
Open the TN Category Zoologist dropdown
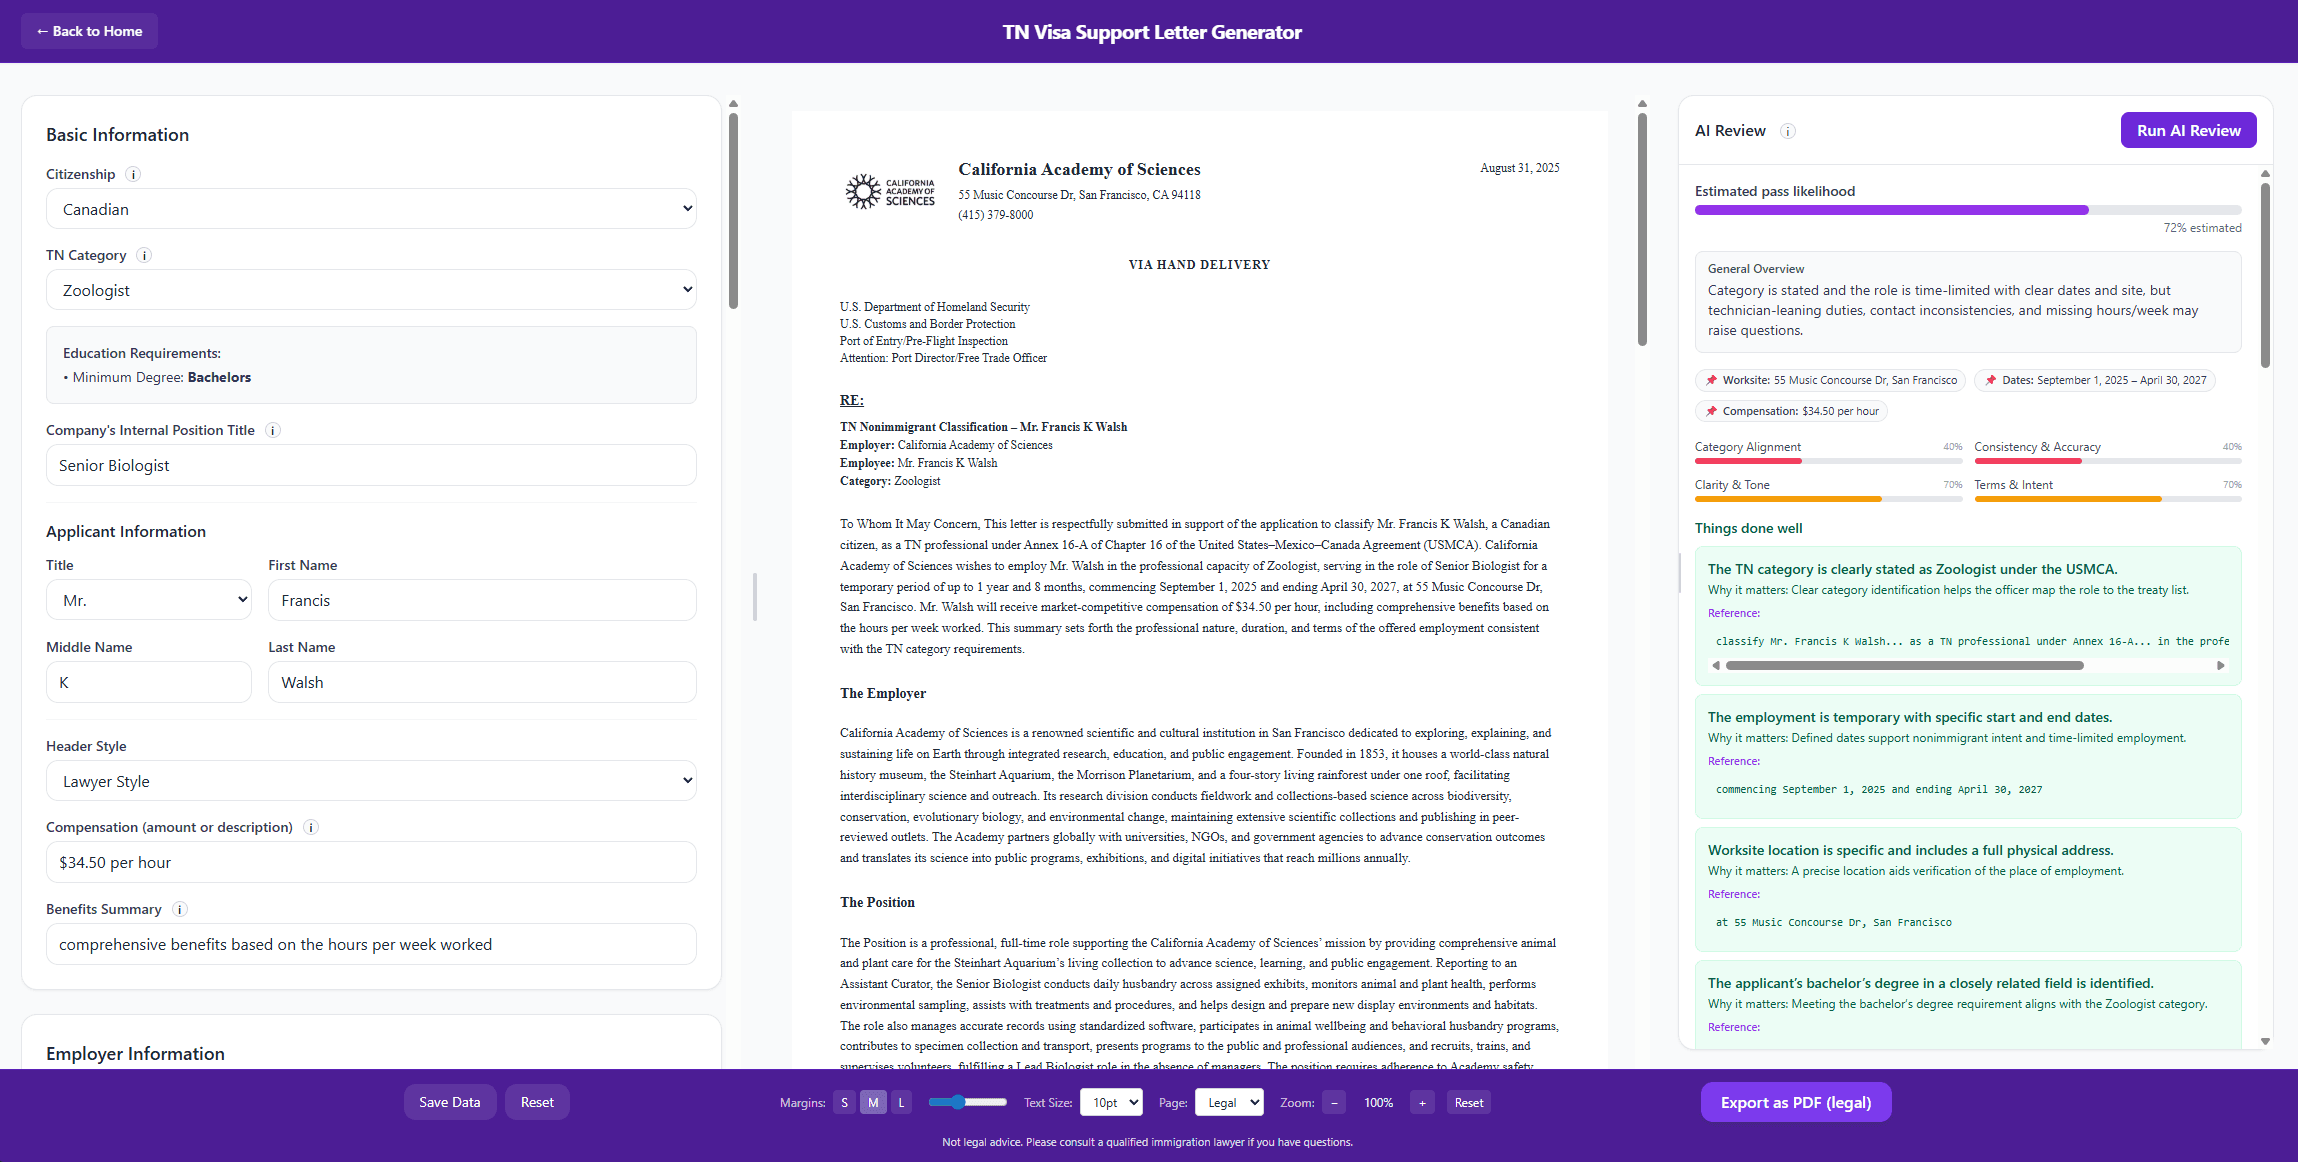click(x=371, y=290)
